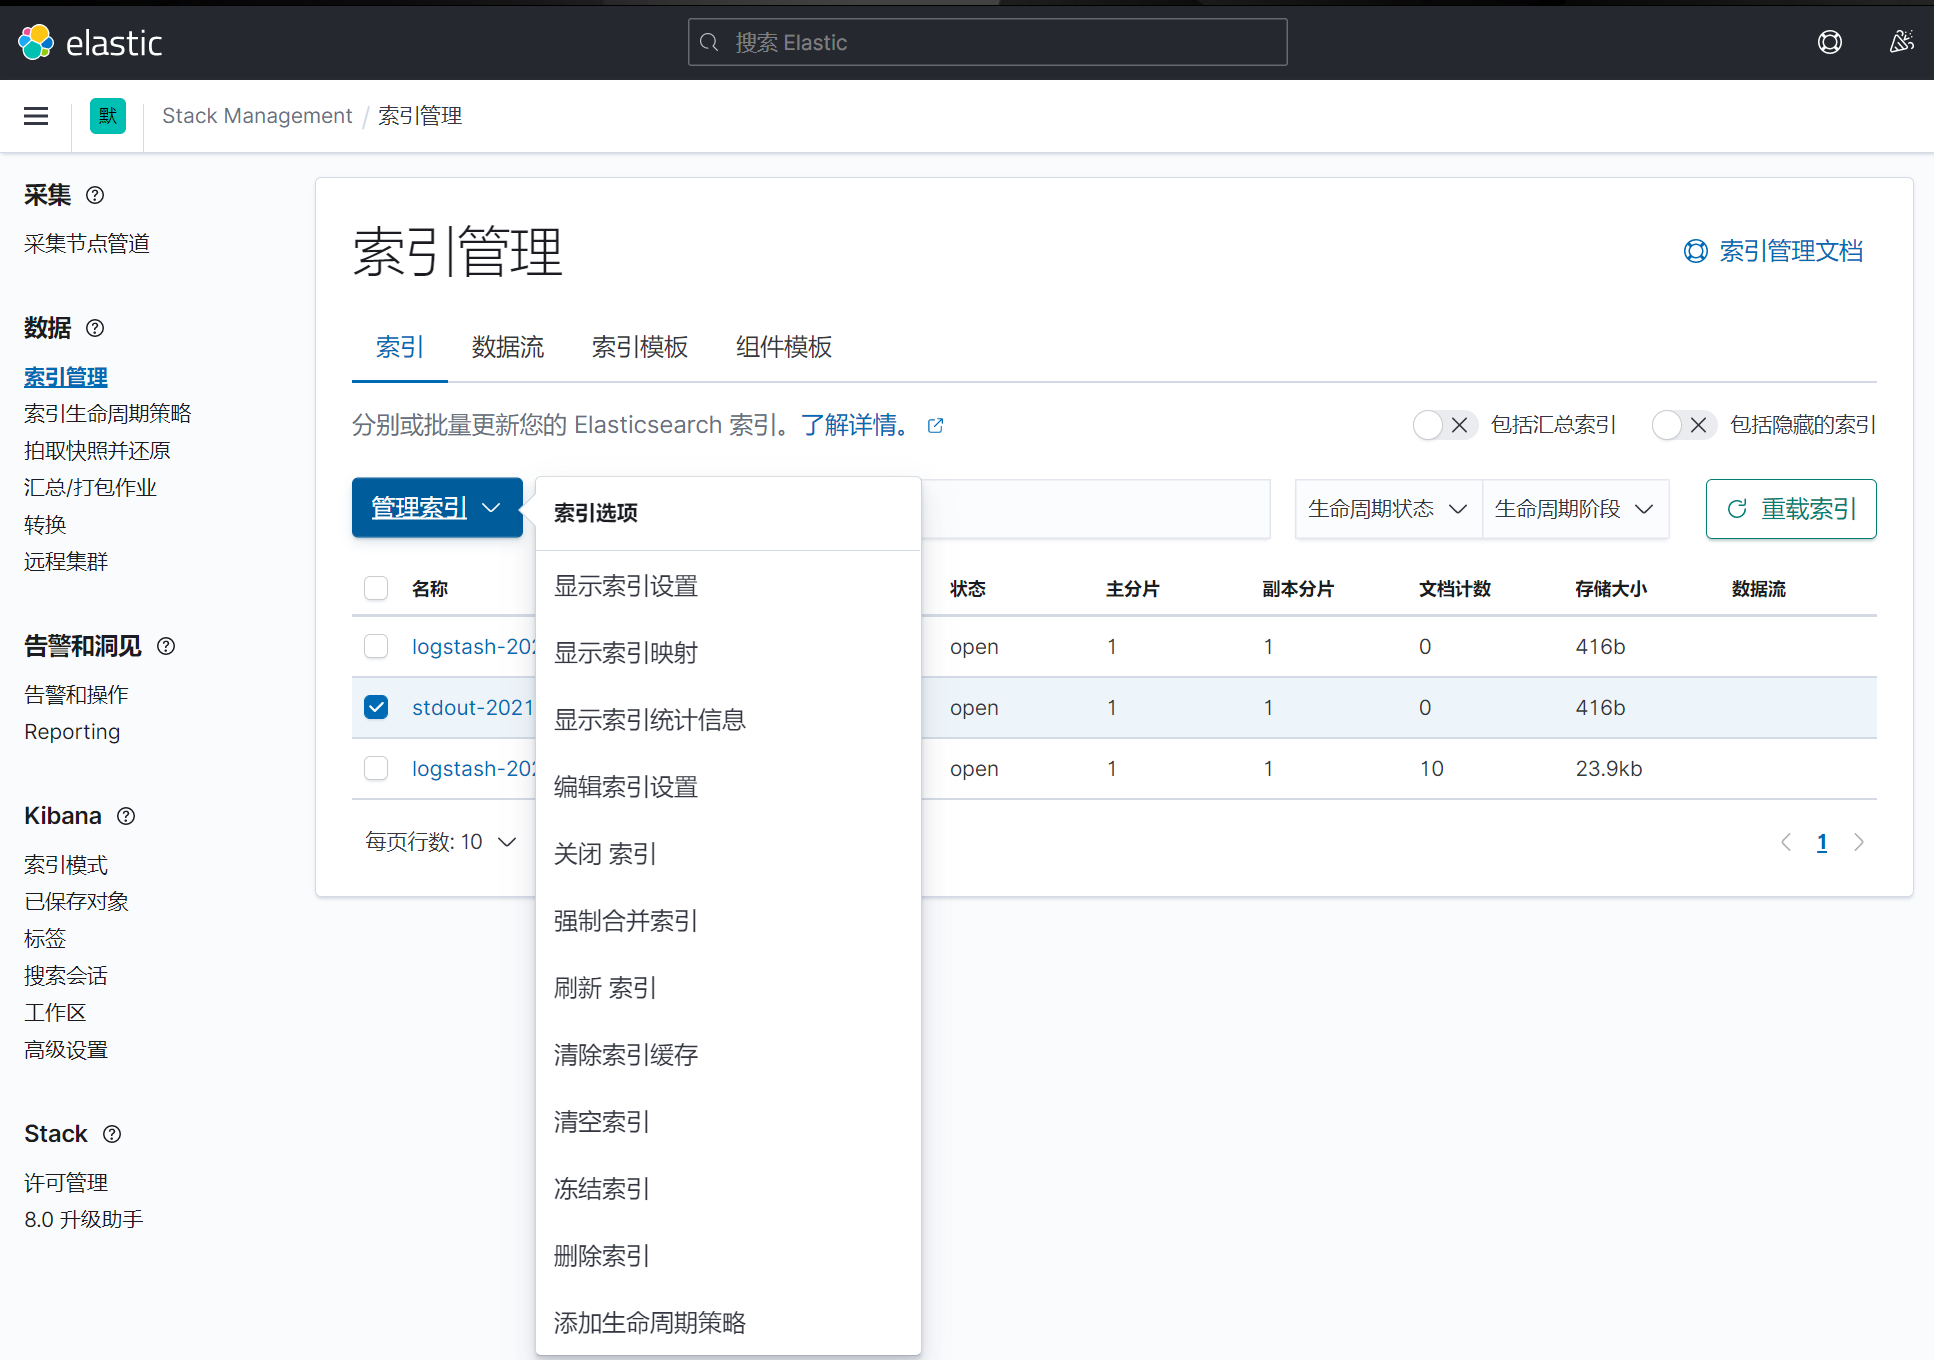Switch to the 索引 tab
1934x1360 pixels.
coord(400,347)
